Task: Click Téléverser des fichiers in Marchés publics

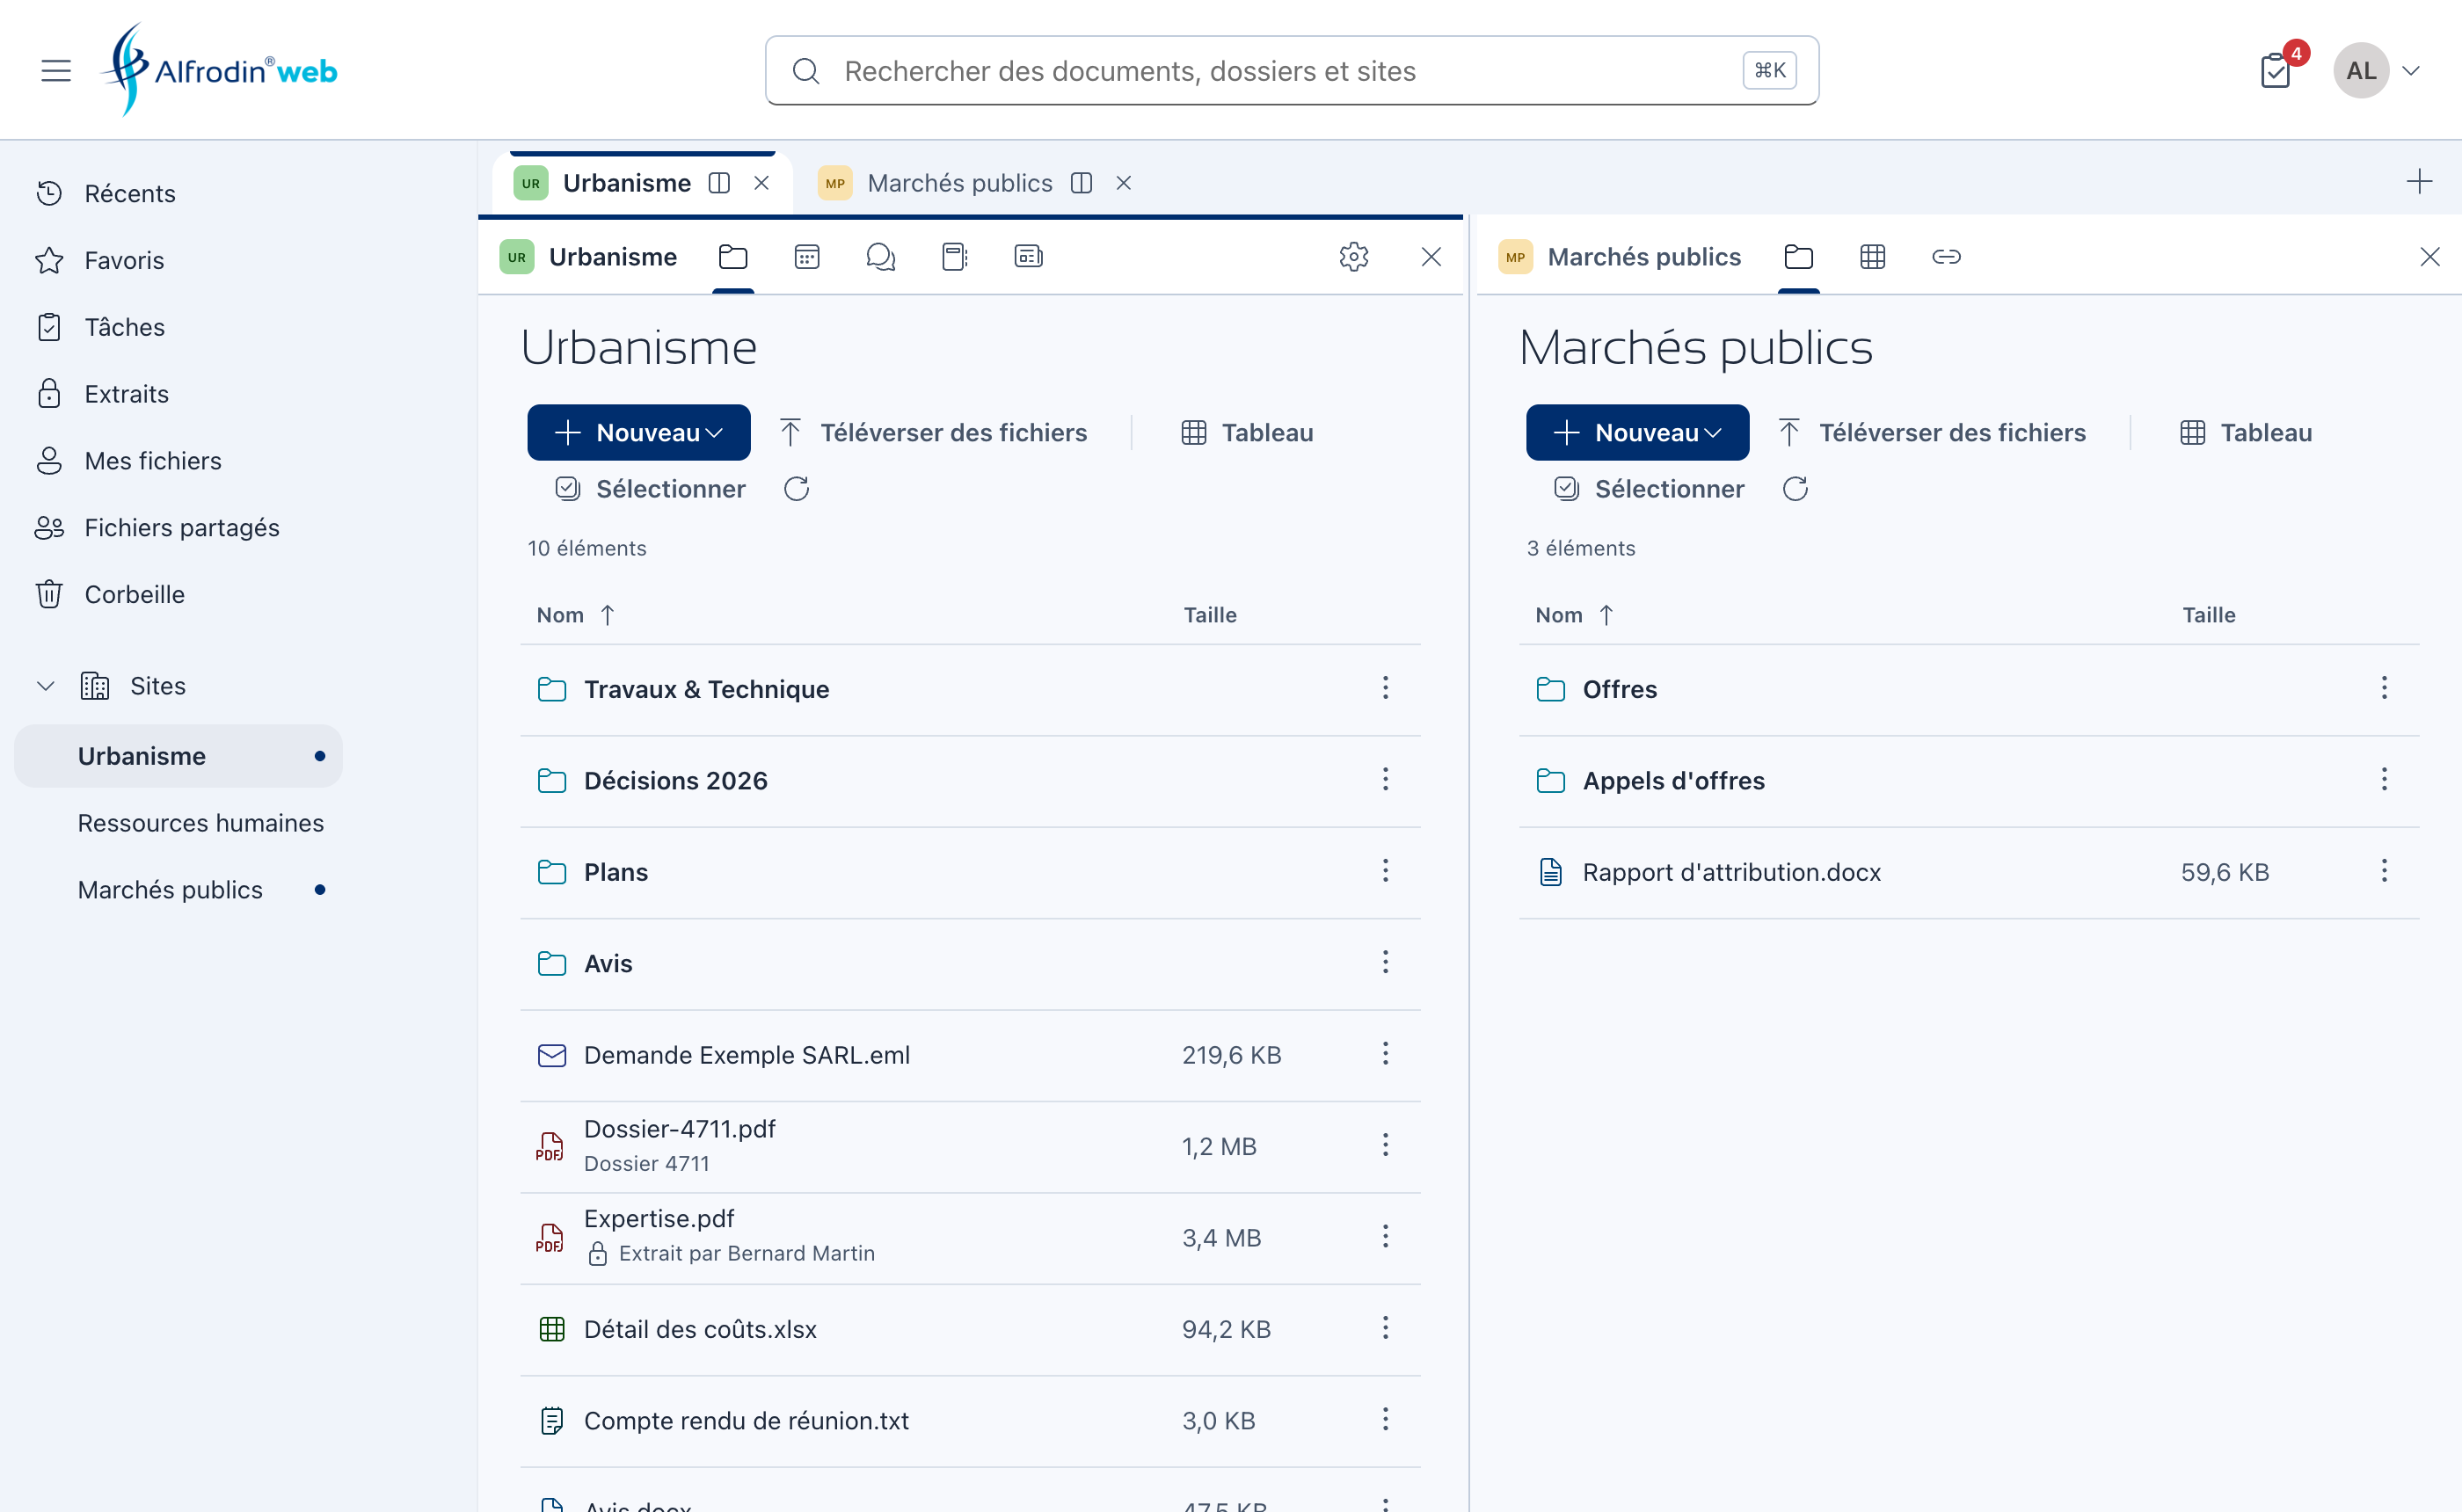Action: [1932, 433]
